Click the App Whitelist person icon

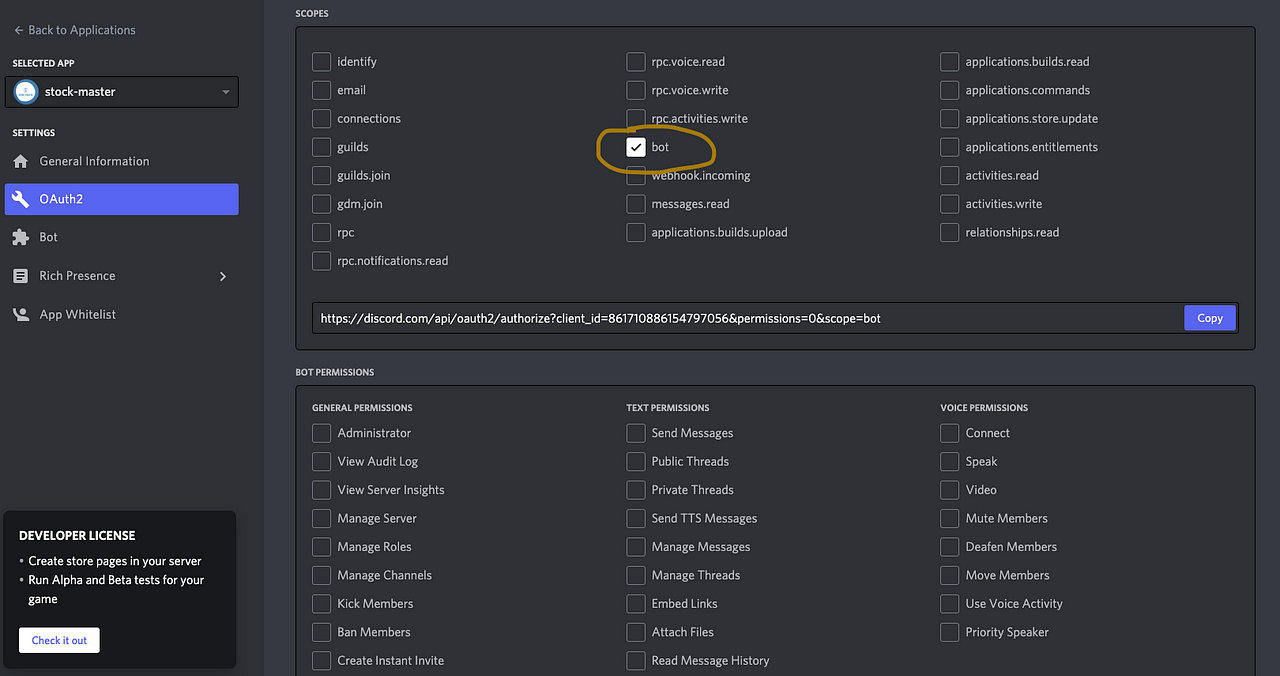(20, 314)
